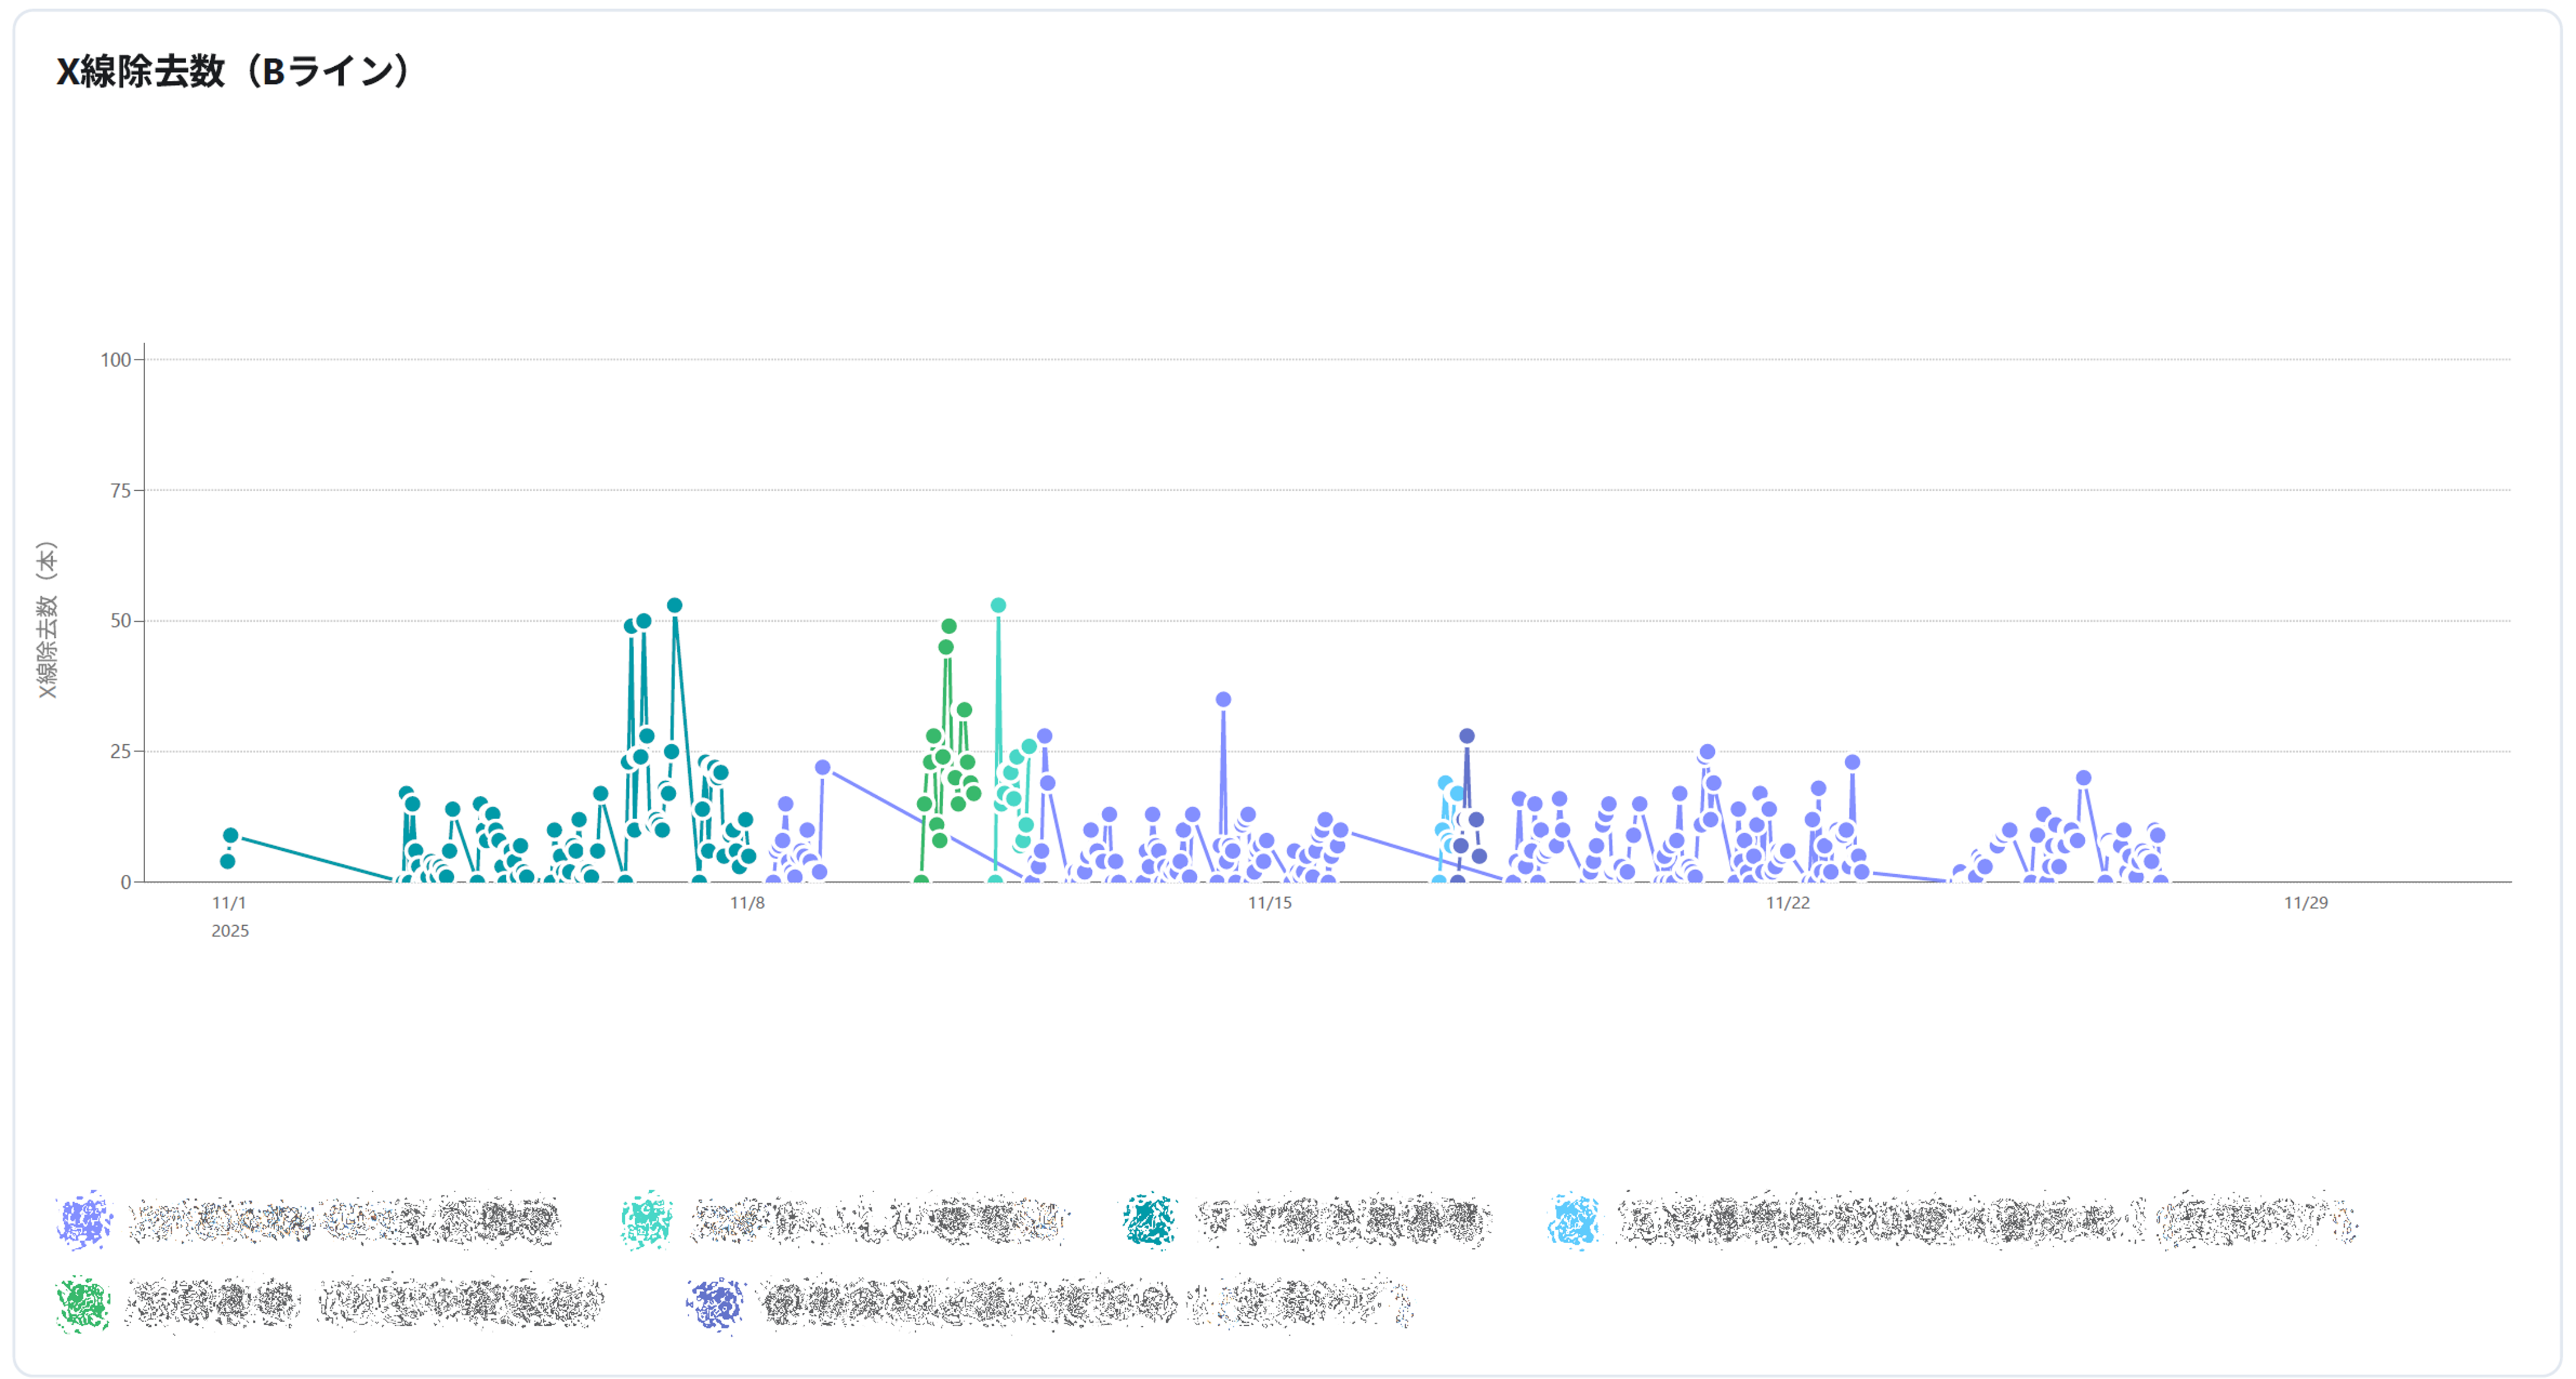Click the y-axis title X線除去数（本）
This screenshot has width=2576, height=1379.
pos(47,620)
